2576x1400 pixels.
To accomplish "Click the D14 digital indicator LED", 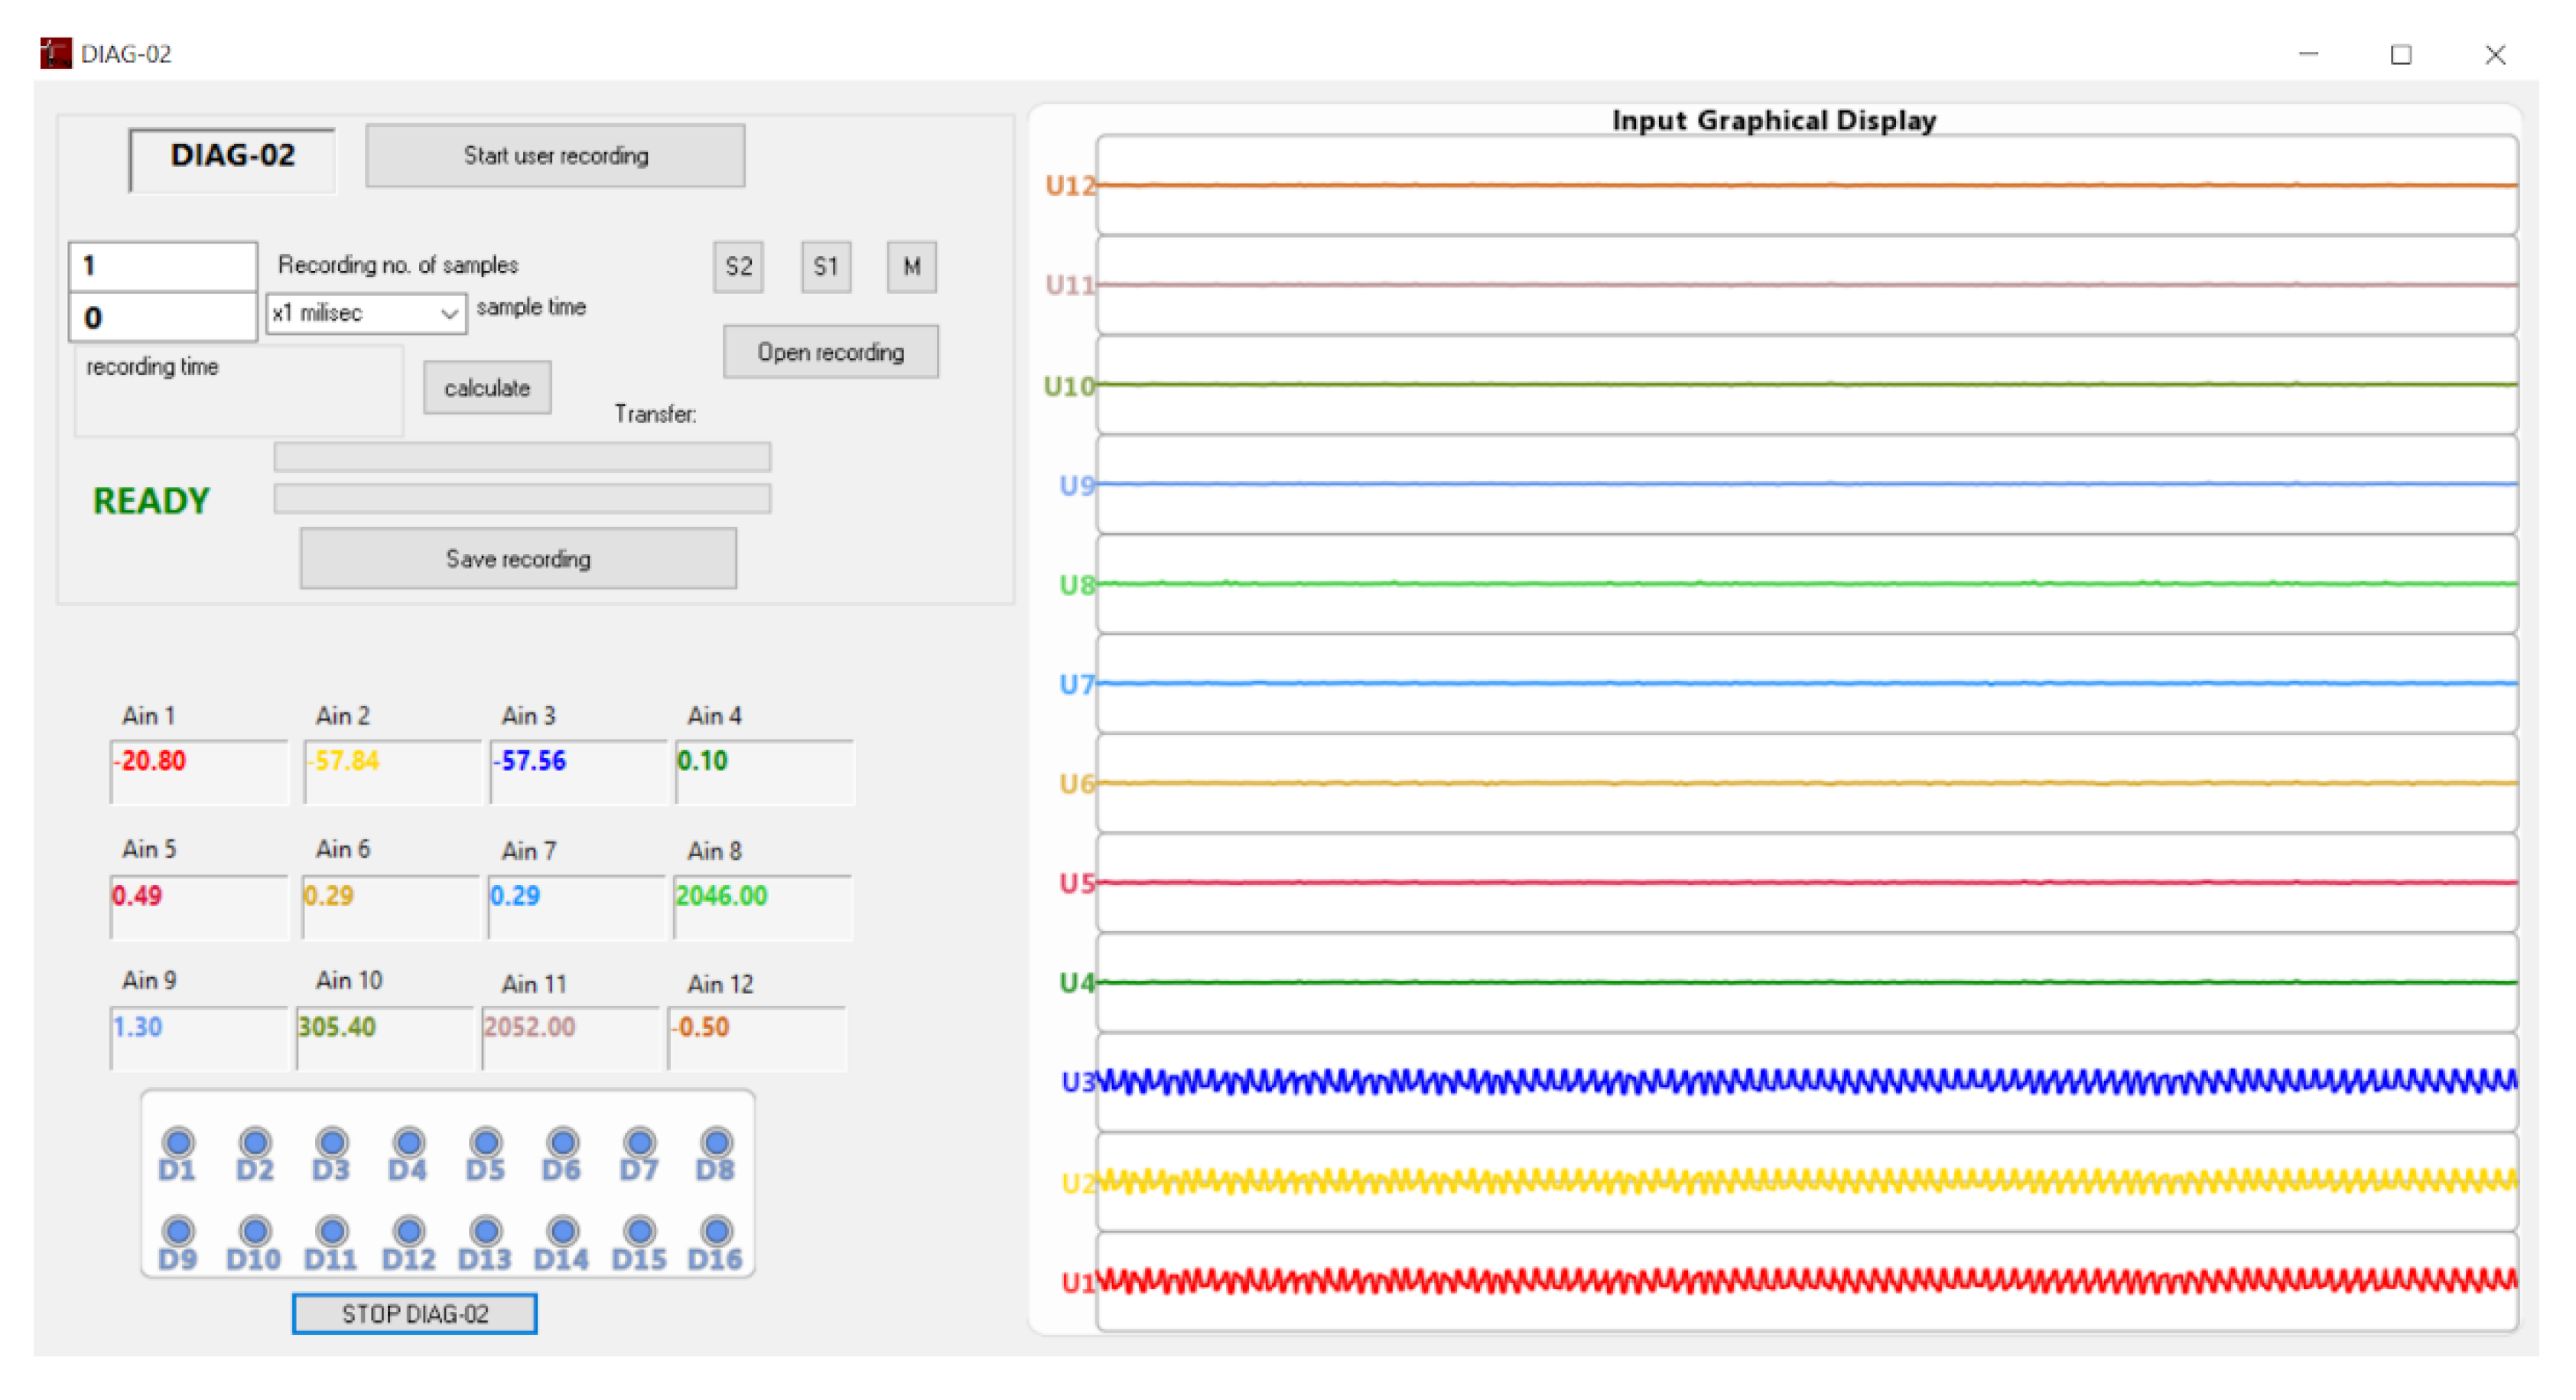I will [x=563, y=1230].
